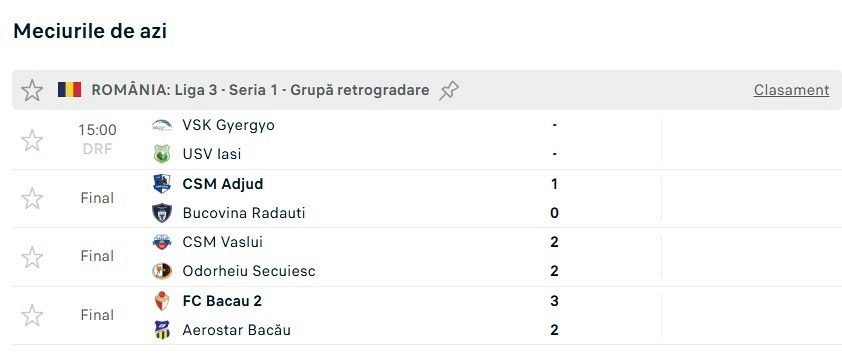Image resolution: width=842 pixels, height=360 pixels.
Task: Open the FC Bacau 2 team name
Action: 222,301
